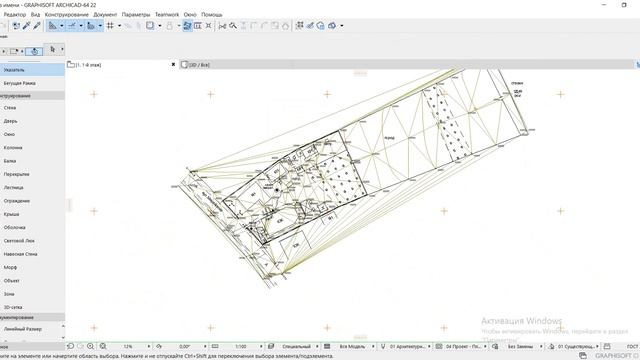This screenshot has width=640, height=360.
Task: Expand the grid snap options arrow
Action: 119,26
